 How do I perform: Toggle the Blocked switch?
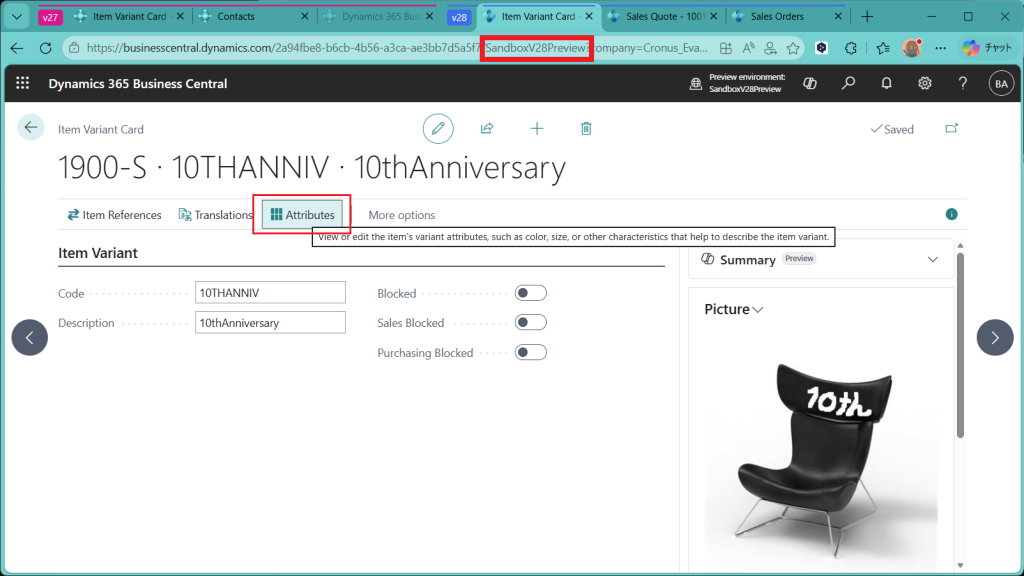click(530, 293)
